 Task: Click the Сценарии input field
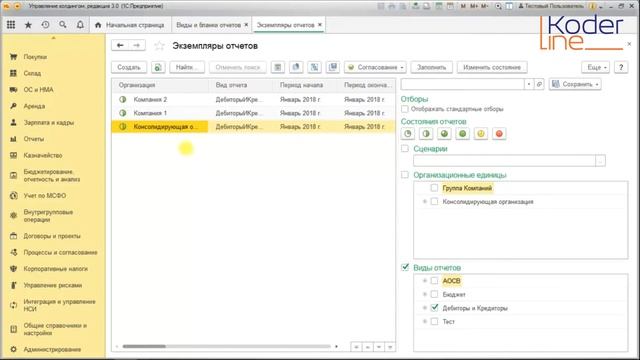click(x=504, y=161)
